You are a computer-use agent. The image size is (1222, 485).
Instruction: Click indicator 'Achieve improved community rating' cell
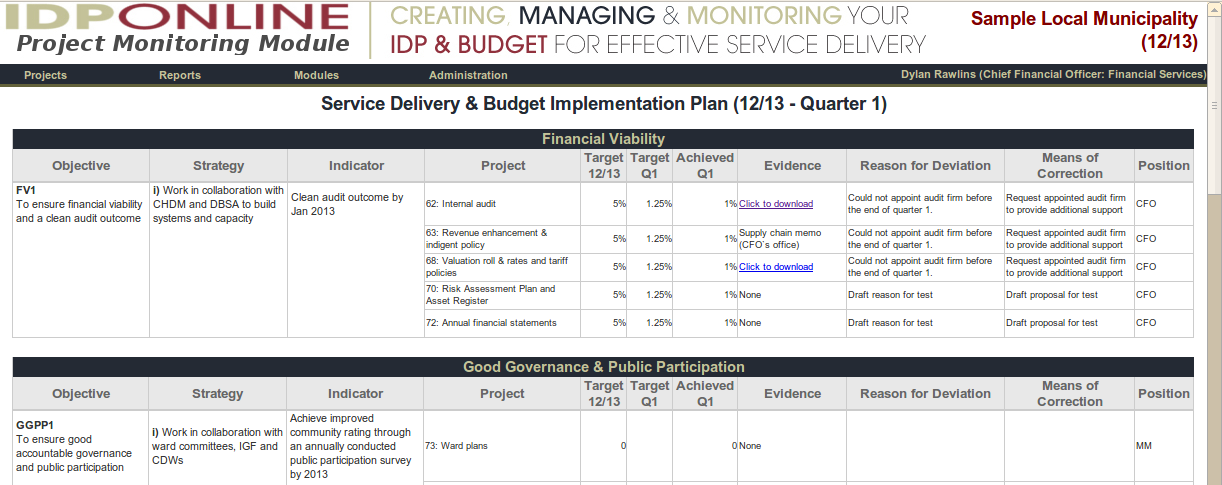tap(355, 446)
